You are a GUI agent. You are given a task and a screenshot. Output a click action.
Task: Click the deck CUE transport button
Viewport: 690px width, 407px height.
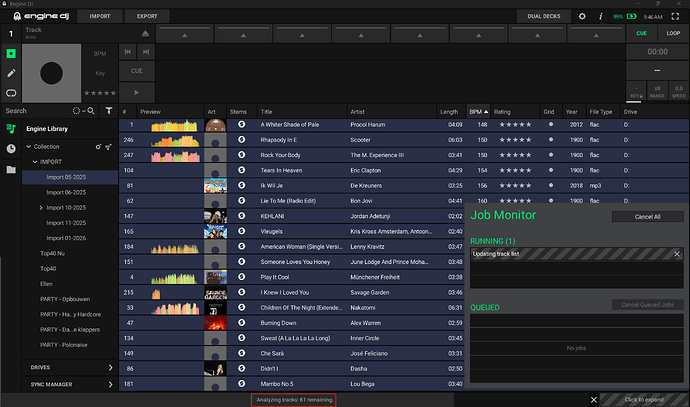136,71
